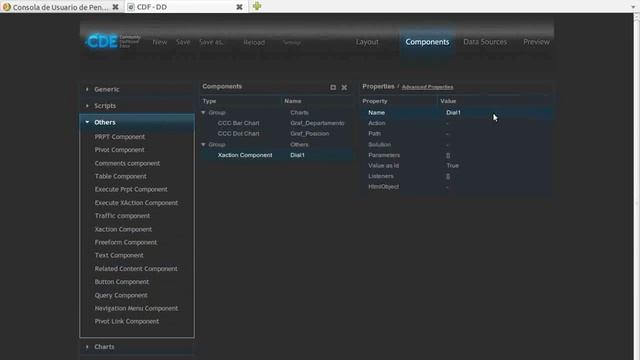Add a Query Component

pos(121,295)
